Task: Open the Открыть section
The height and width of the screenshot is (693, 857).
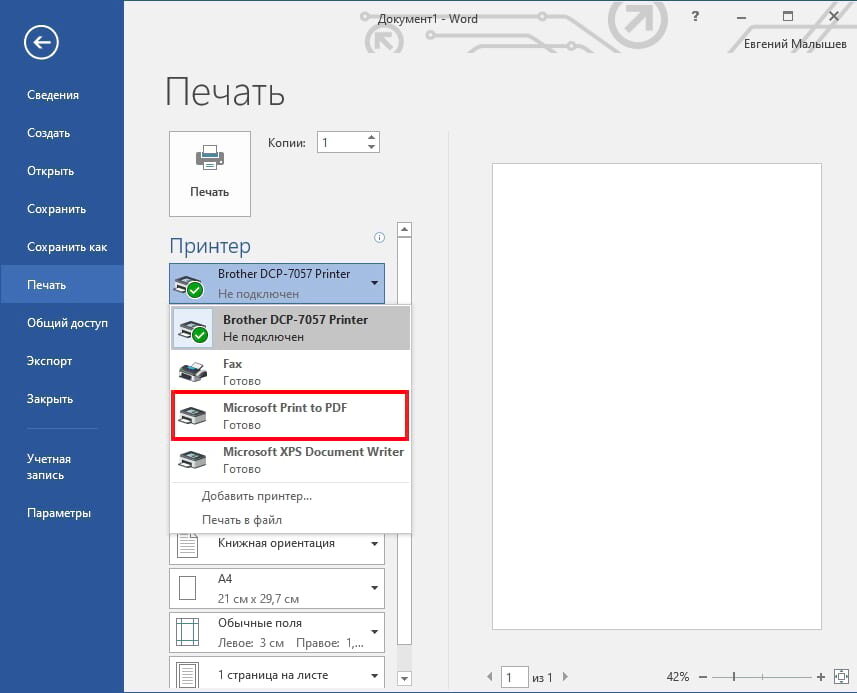Action: coord(50,171)
